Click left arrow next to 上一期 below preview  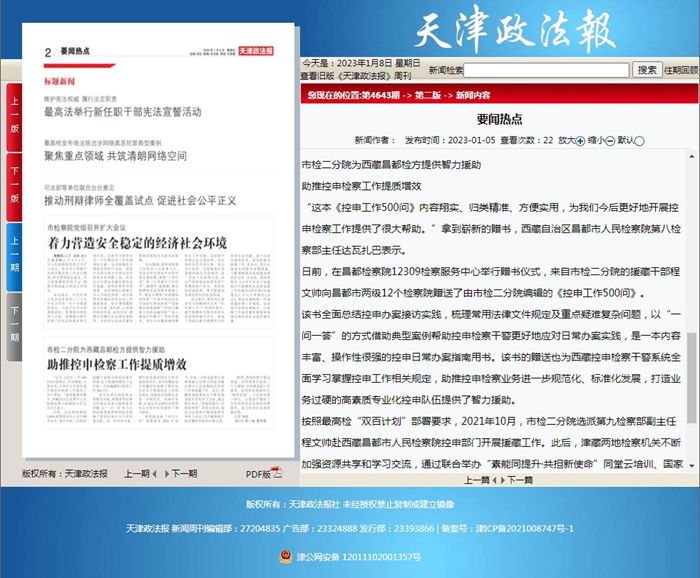point(154,474)
